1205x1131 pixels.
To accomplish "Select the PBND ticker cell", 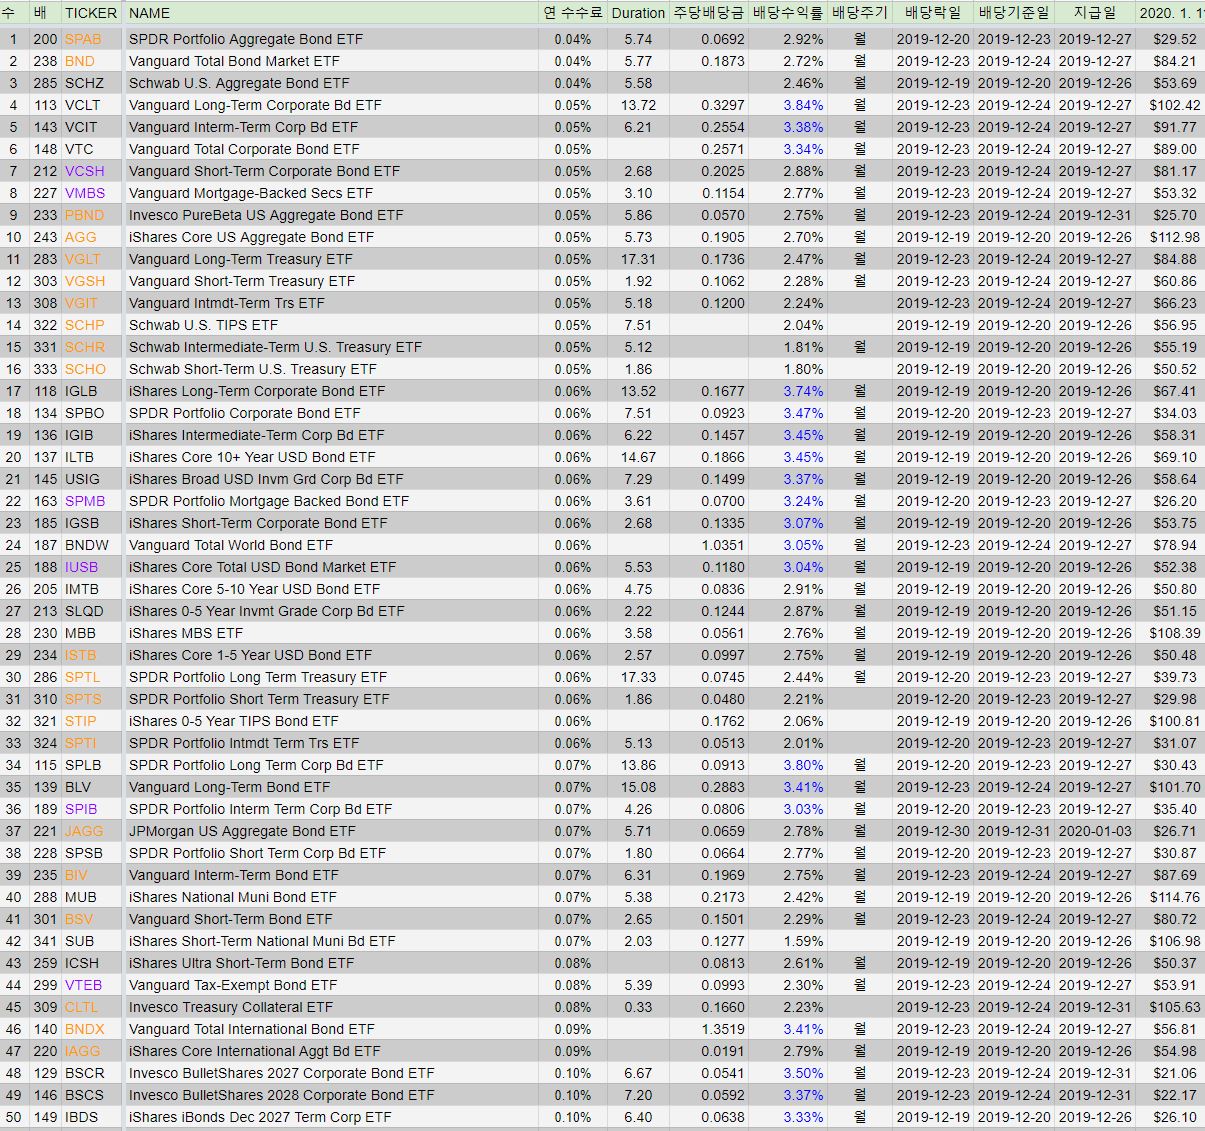I will (x=84, y=215).
